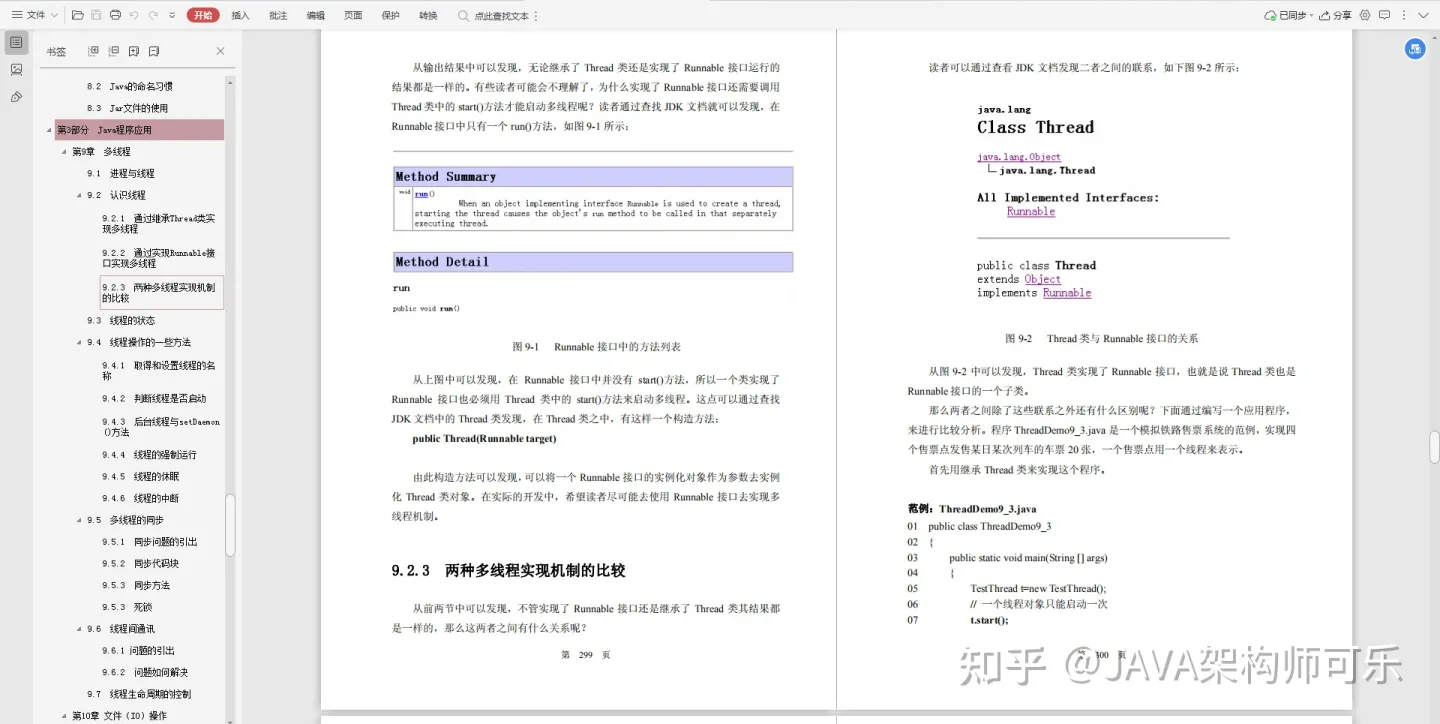Screen dimensions: 1440x724
Task: Click the feedback chat bubble icon
Action: pyautogui.click(x=1384, y=15)
